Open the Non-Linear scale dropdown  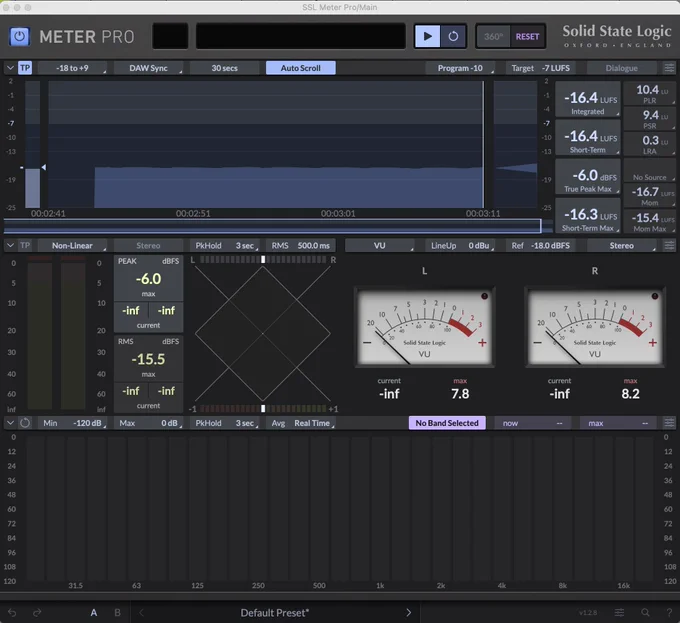[72, 245]
